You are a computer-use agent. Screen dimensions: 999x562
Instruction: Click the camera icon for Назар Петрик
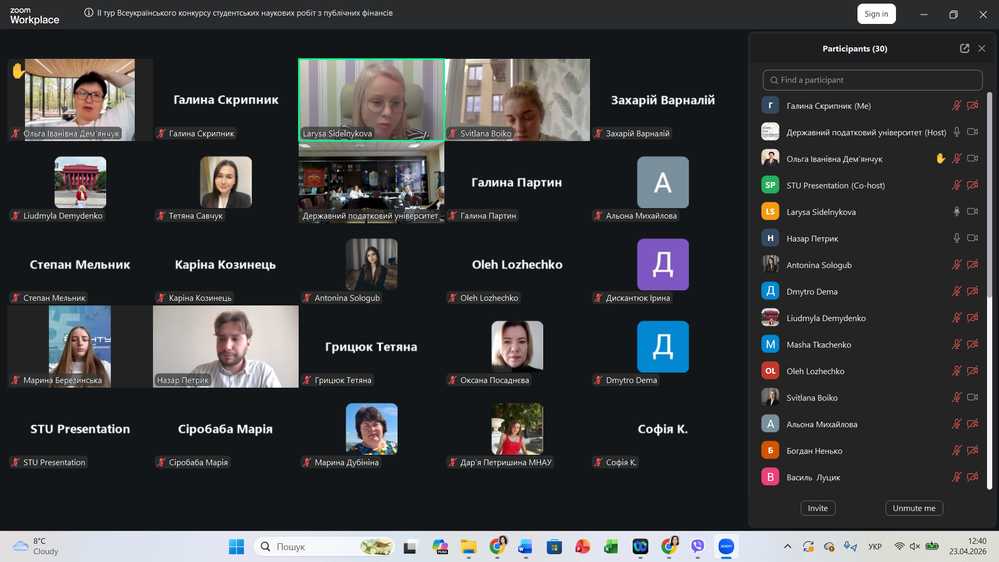click(x=972, y=238)
